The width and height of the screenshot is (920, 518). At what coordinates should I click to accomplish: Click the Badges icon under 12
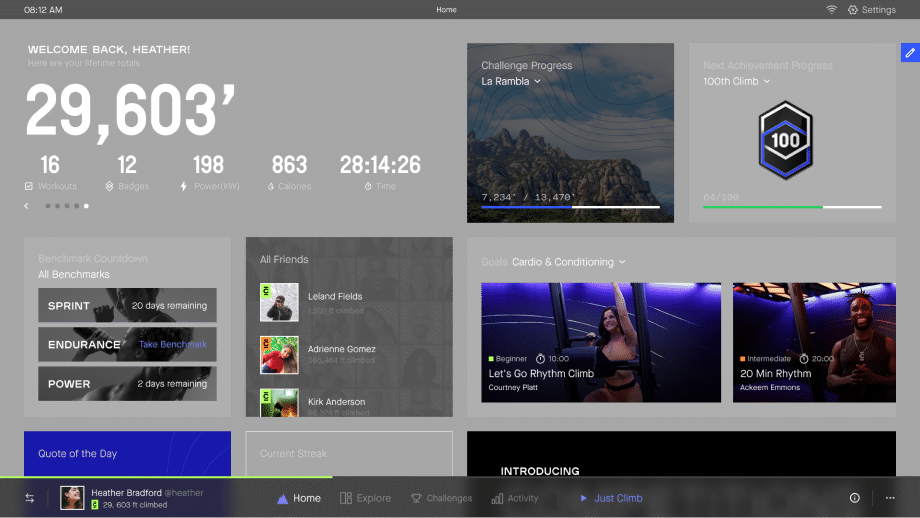point(109,186)
